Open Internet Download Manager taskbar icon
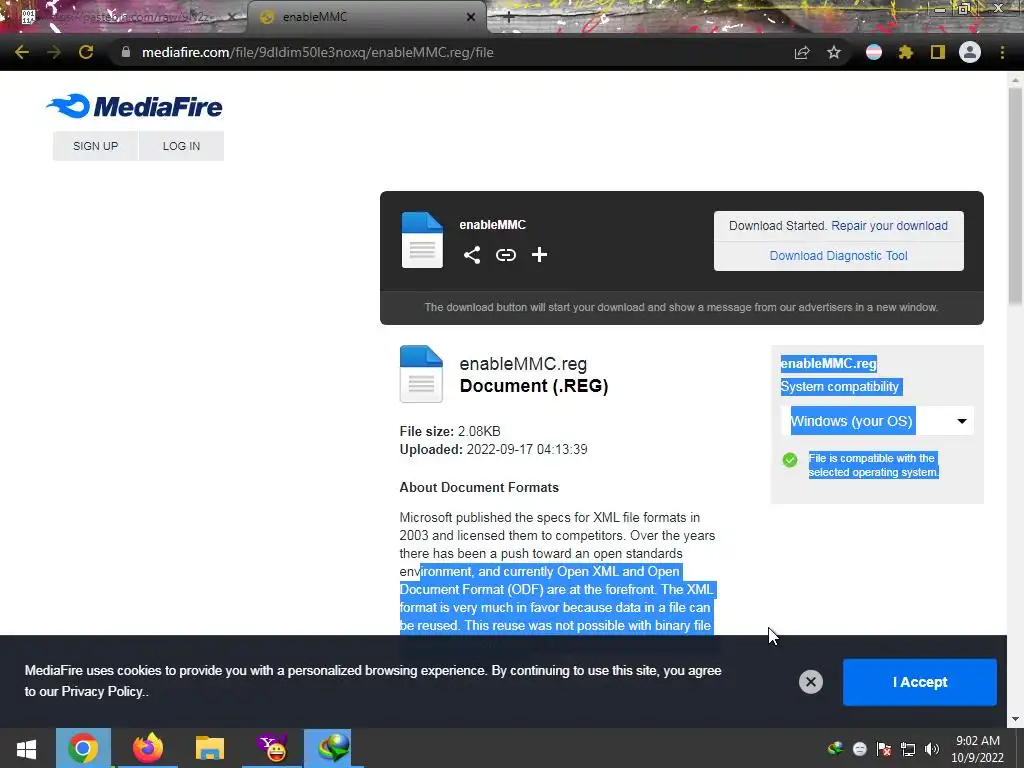 (x=334, y=748)
